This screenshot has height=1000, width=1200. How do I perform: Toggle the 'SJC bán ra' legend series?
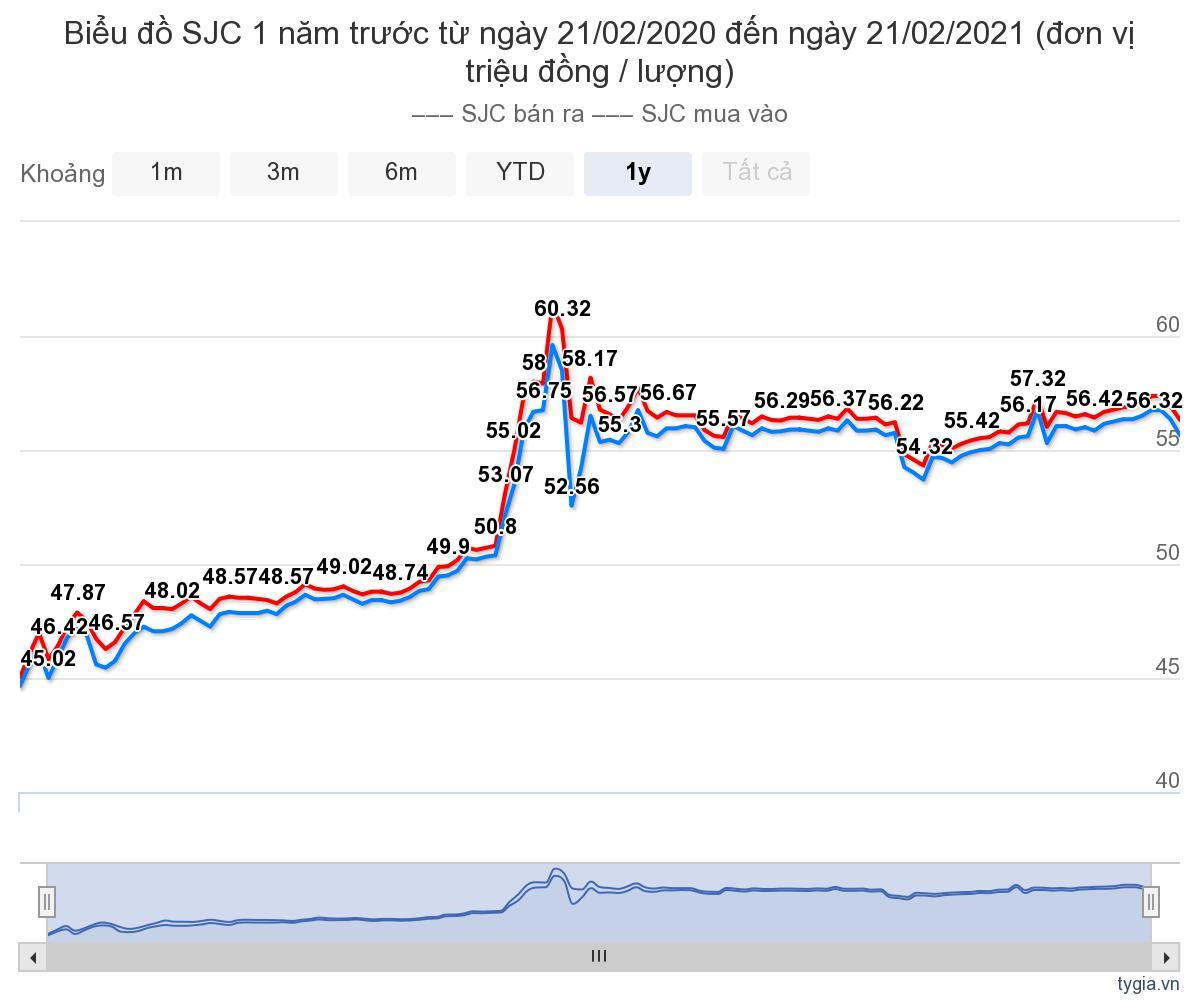(x=500, y=114)
